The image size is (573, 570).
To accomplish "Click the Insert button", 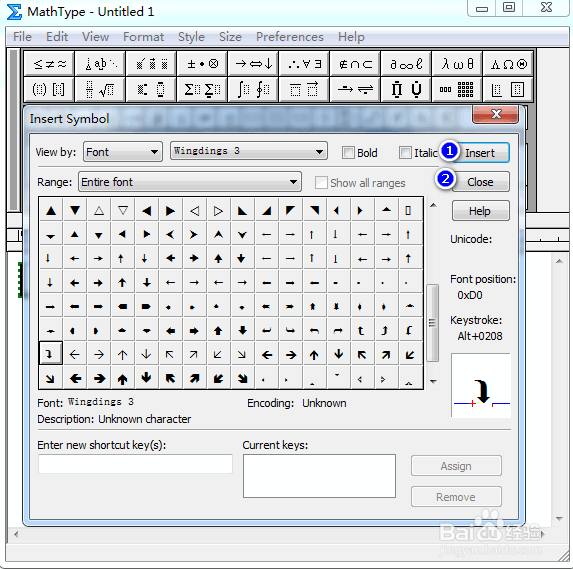I will pos(480,153).
